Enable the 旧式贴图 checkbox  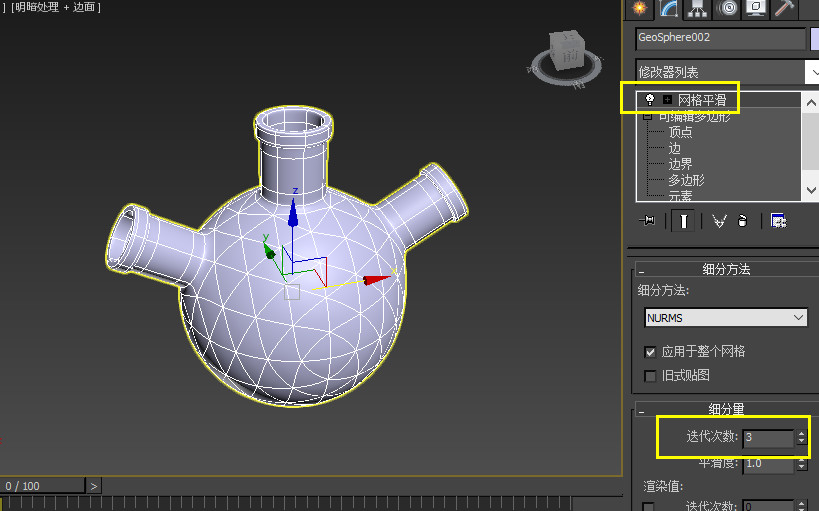pyautogui.click(x=650, y=376)
